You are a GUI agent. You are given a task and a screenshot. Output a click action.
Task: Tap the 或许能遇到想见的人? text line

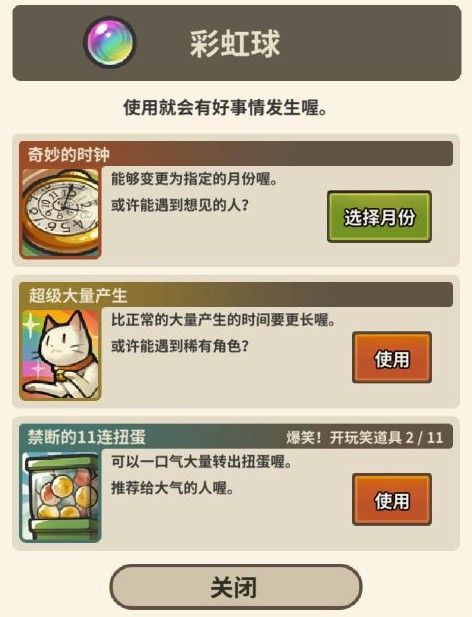pyautogui.click(x=180, y=205)
